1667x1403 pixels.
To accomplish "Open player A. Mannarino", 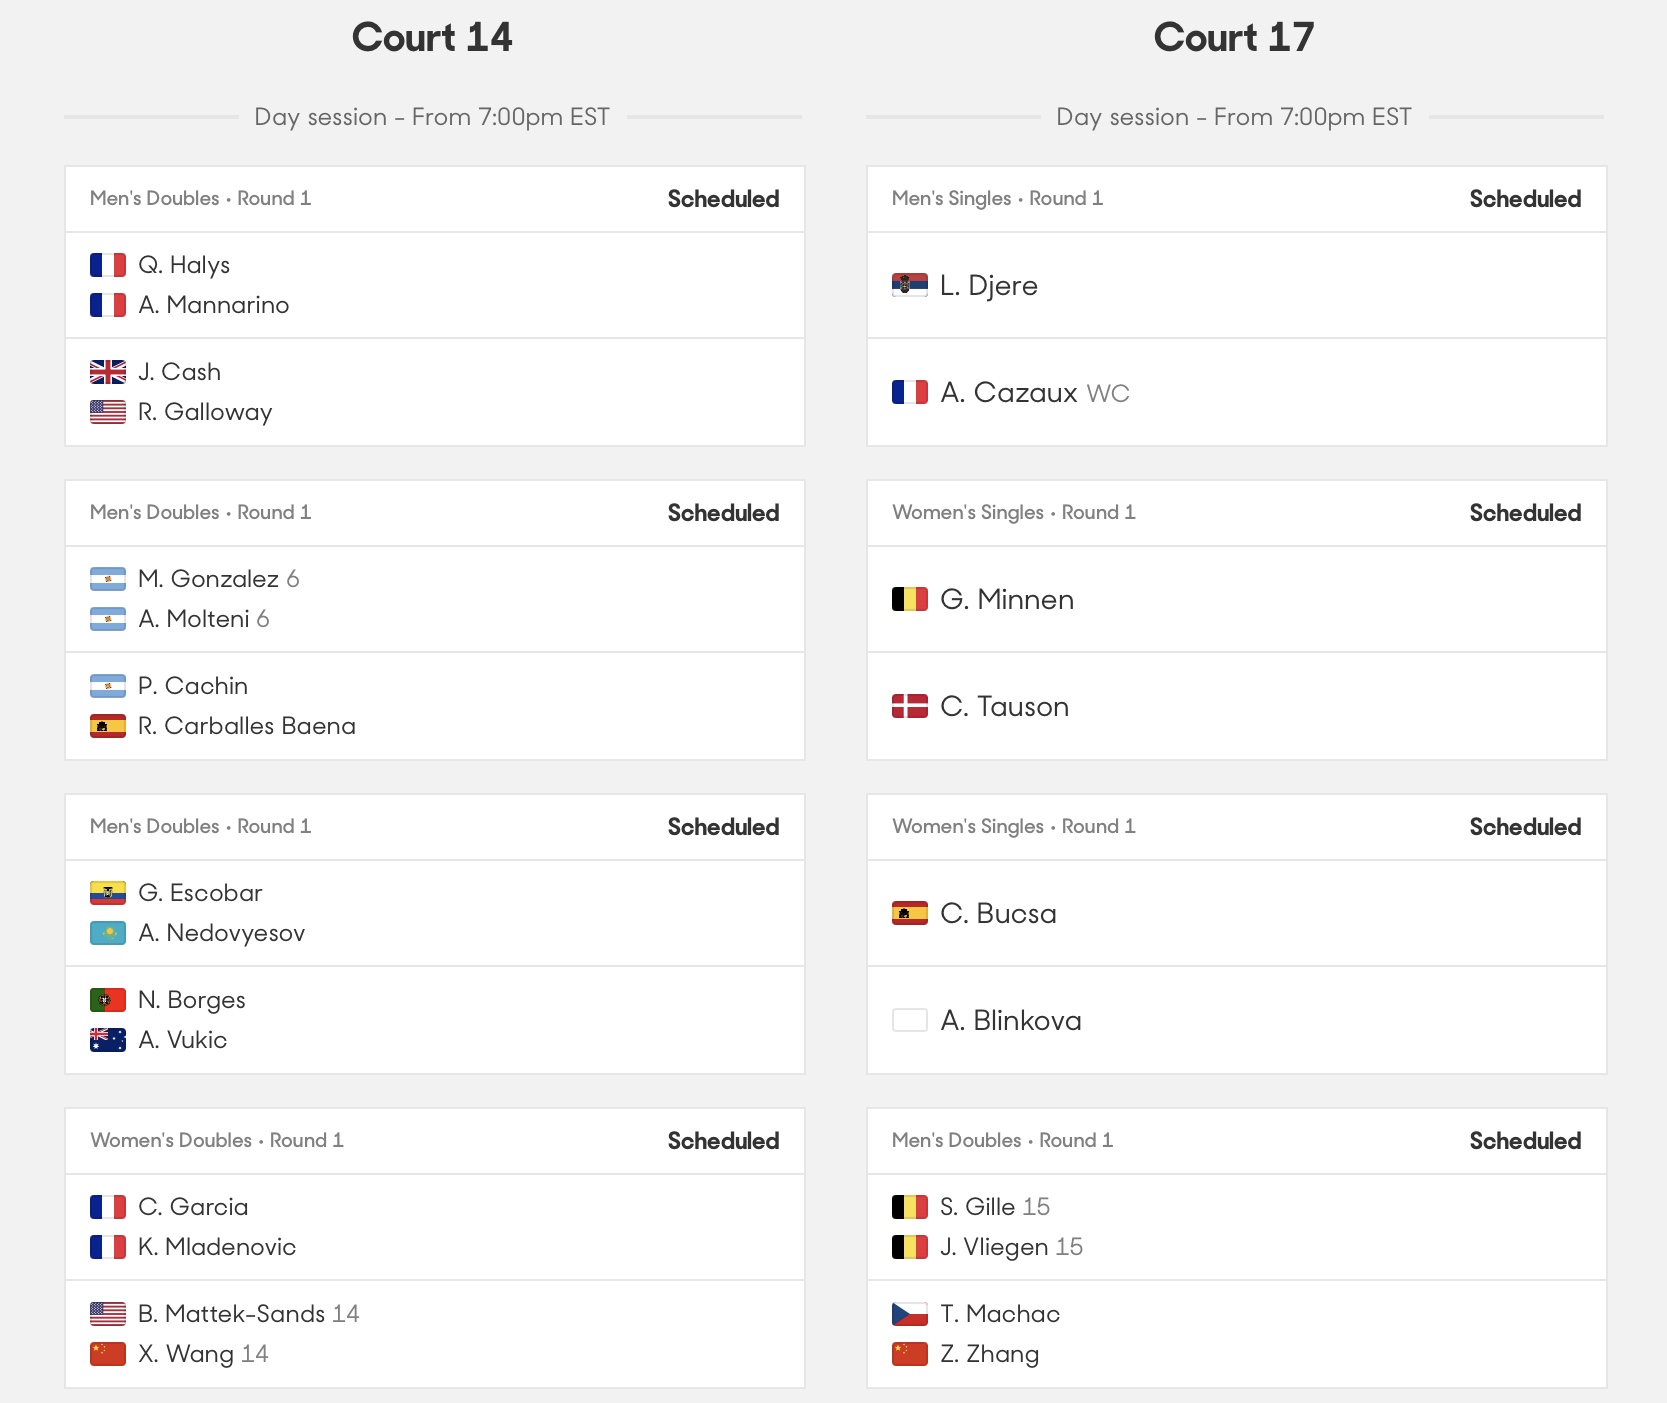I will tap(214, 305).
